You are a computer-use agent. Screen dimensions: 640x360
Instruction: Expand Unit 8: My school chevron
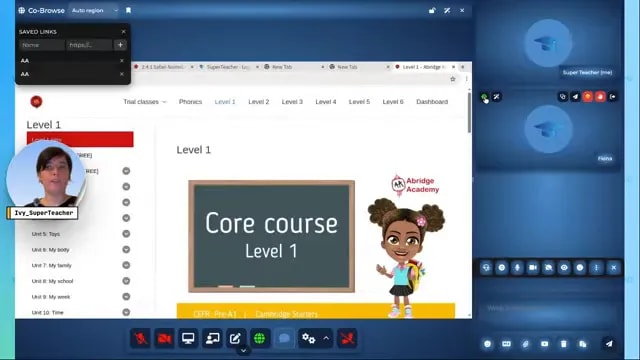click(126, 281)
